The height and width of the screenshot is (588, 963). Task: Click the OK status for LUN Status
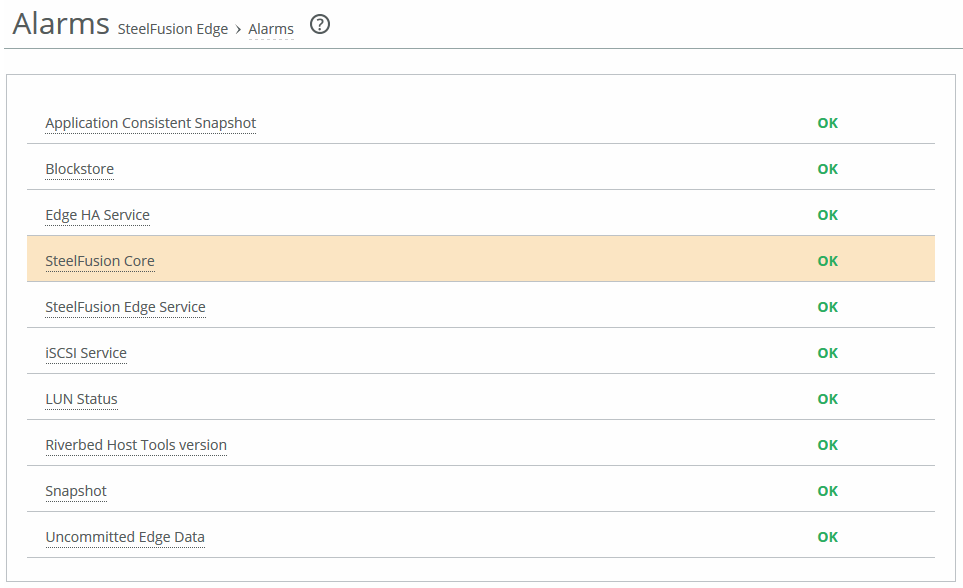point(827,399)
